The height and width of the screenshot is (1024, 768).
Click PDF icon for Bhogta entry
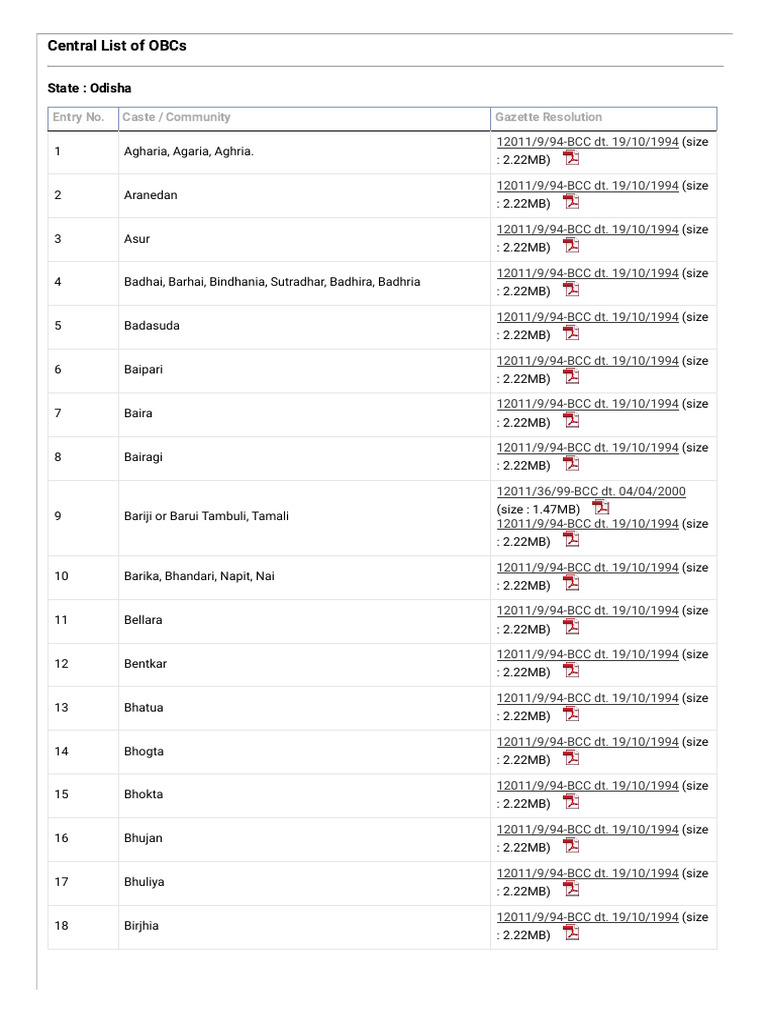coord(570,759)
